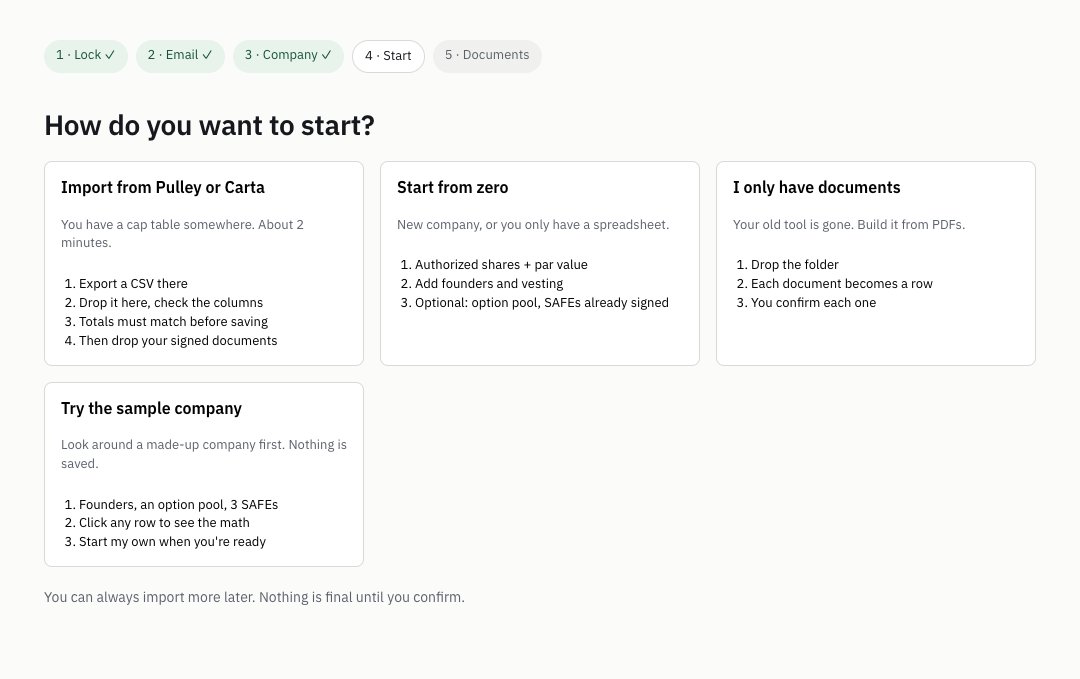This screenshot has height=679, width=1080.
Task: Click 'New company, or you only have a spreadsheet'
Action: click(532, 225)
